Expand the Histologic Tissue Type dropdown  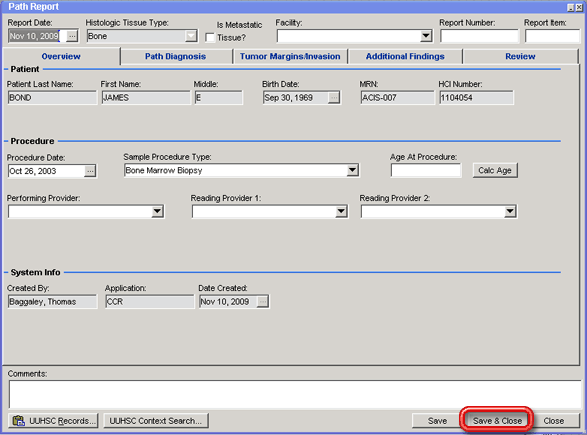191,36
